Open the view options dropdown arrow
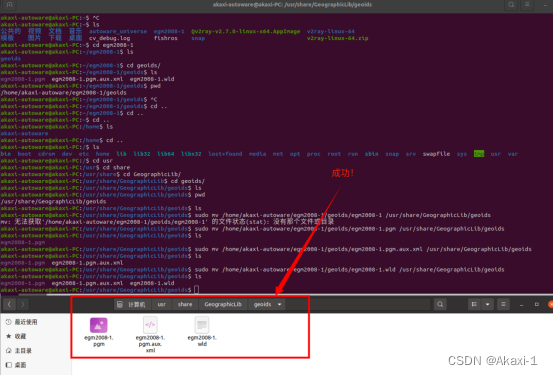This screenshot has height=375, width=553. pyautogui.click(x=488, y=304)
